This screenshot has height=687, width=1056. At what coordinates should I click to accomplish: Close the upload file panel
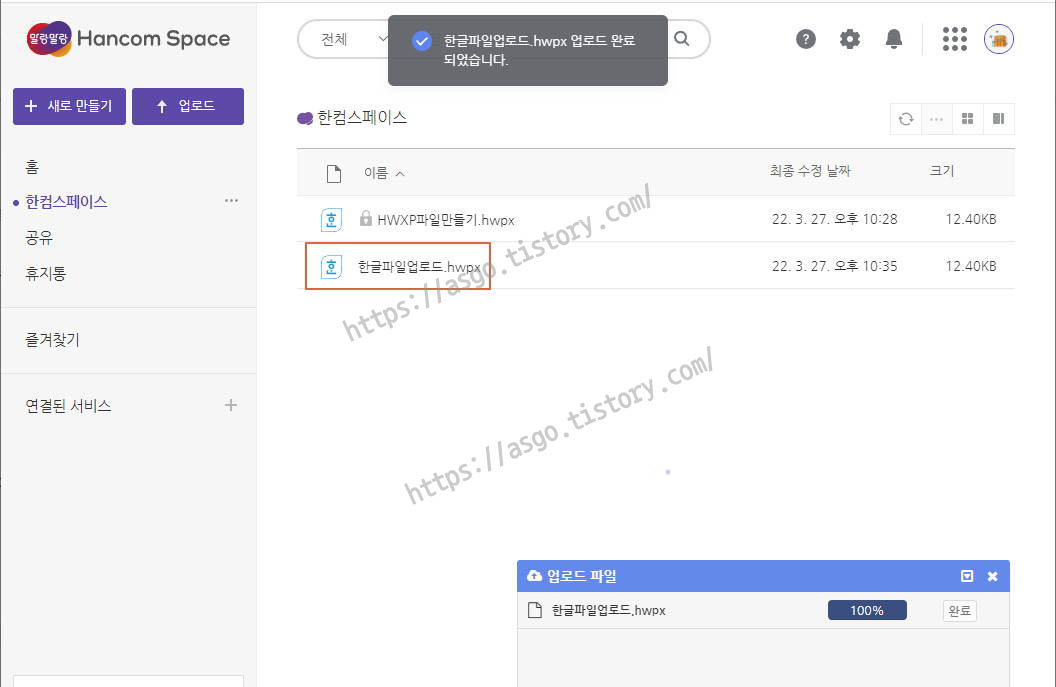[992, 576]
